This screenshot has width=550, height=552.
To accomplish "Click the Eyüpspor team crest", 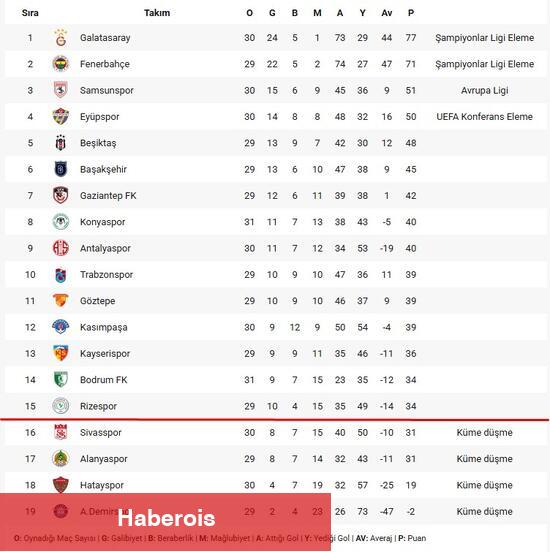I will coord(61,117).
